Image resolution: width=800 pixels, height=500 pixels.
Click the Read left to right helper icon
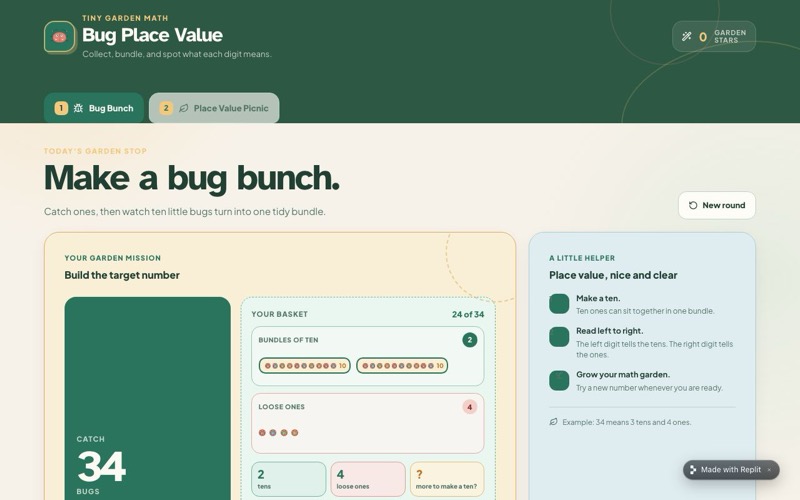pos(559,337)
